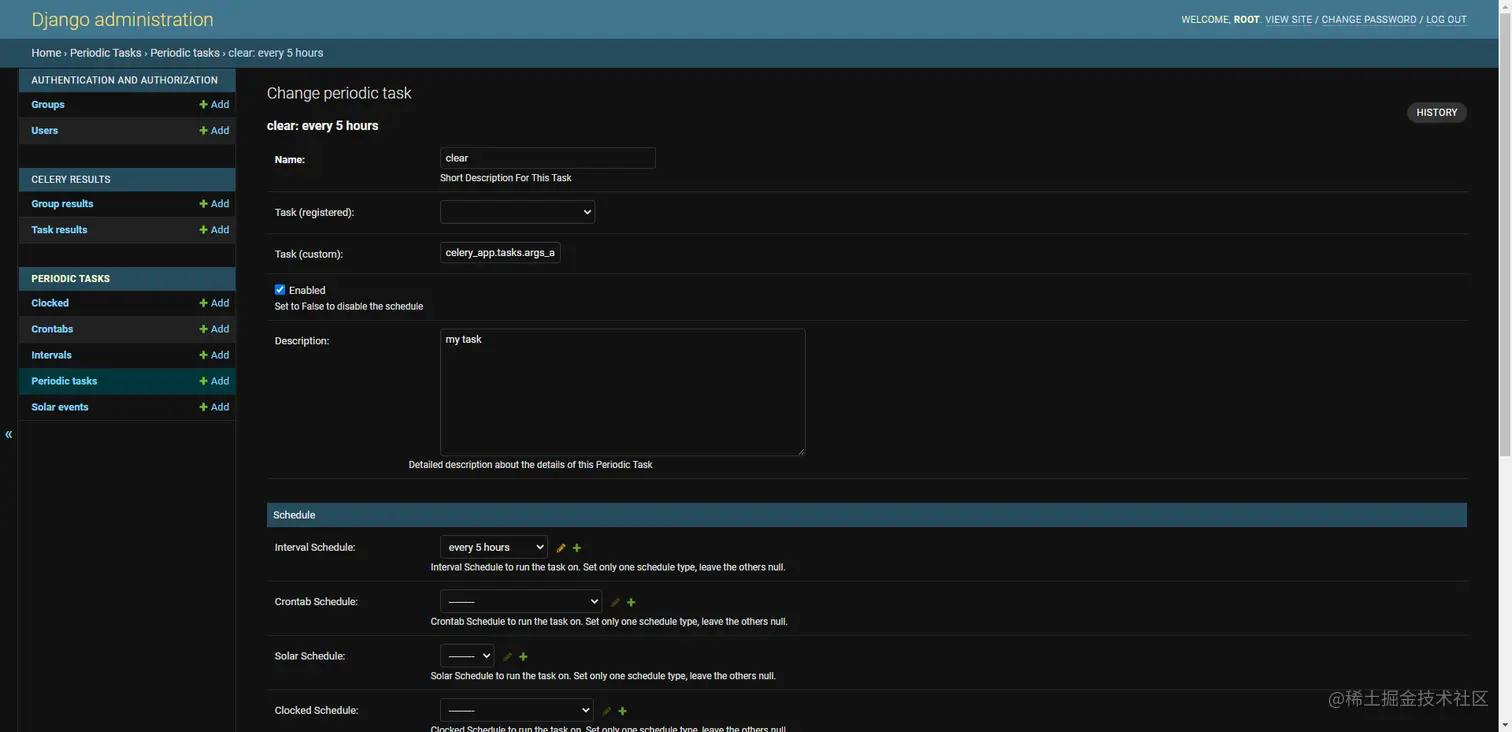This screenshot has width=1512, height=732.
Task: Click the edit pencil beside Clocked Schedule
Action: [606, 711]
